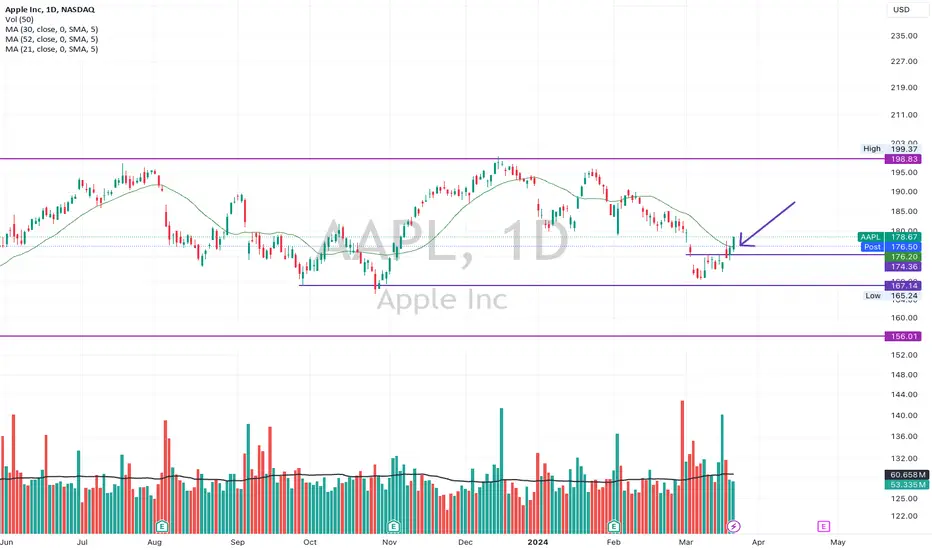The height and width of the screenshot is (550, 932).
Task: Select the blue arrow annotation drawing
Action: coord(767,224)
